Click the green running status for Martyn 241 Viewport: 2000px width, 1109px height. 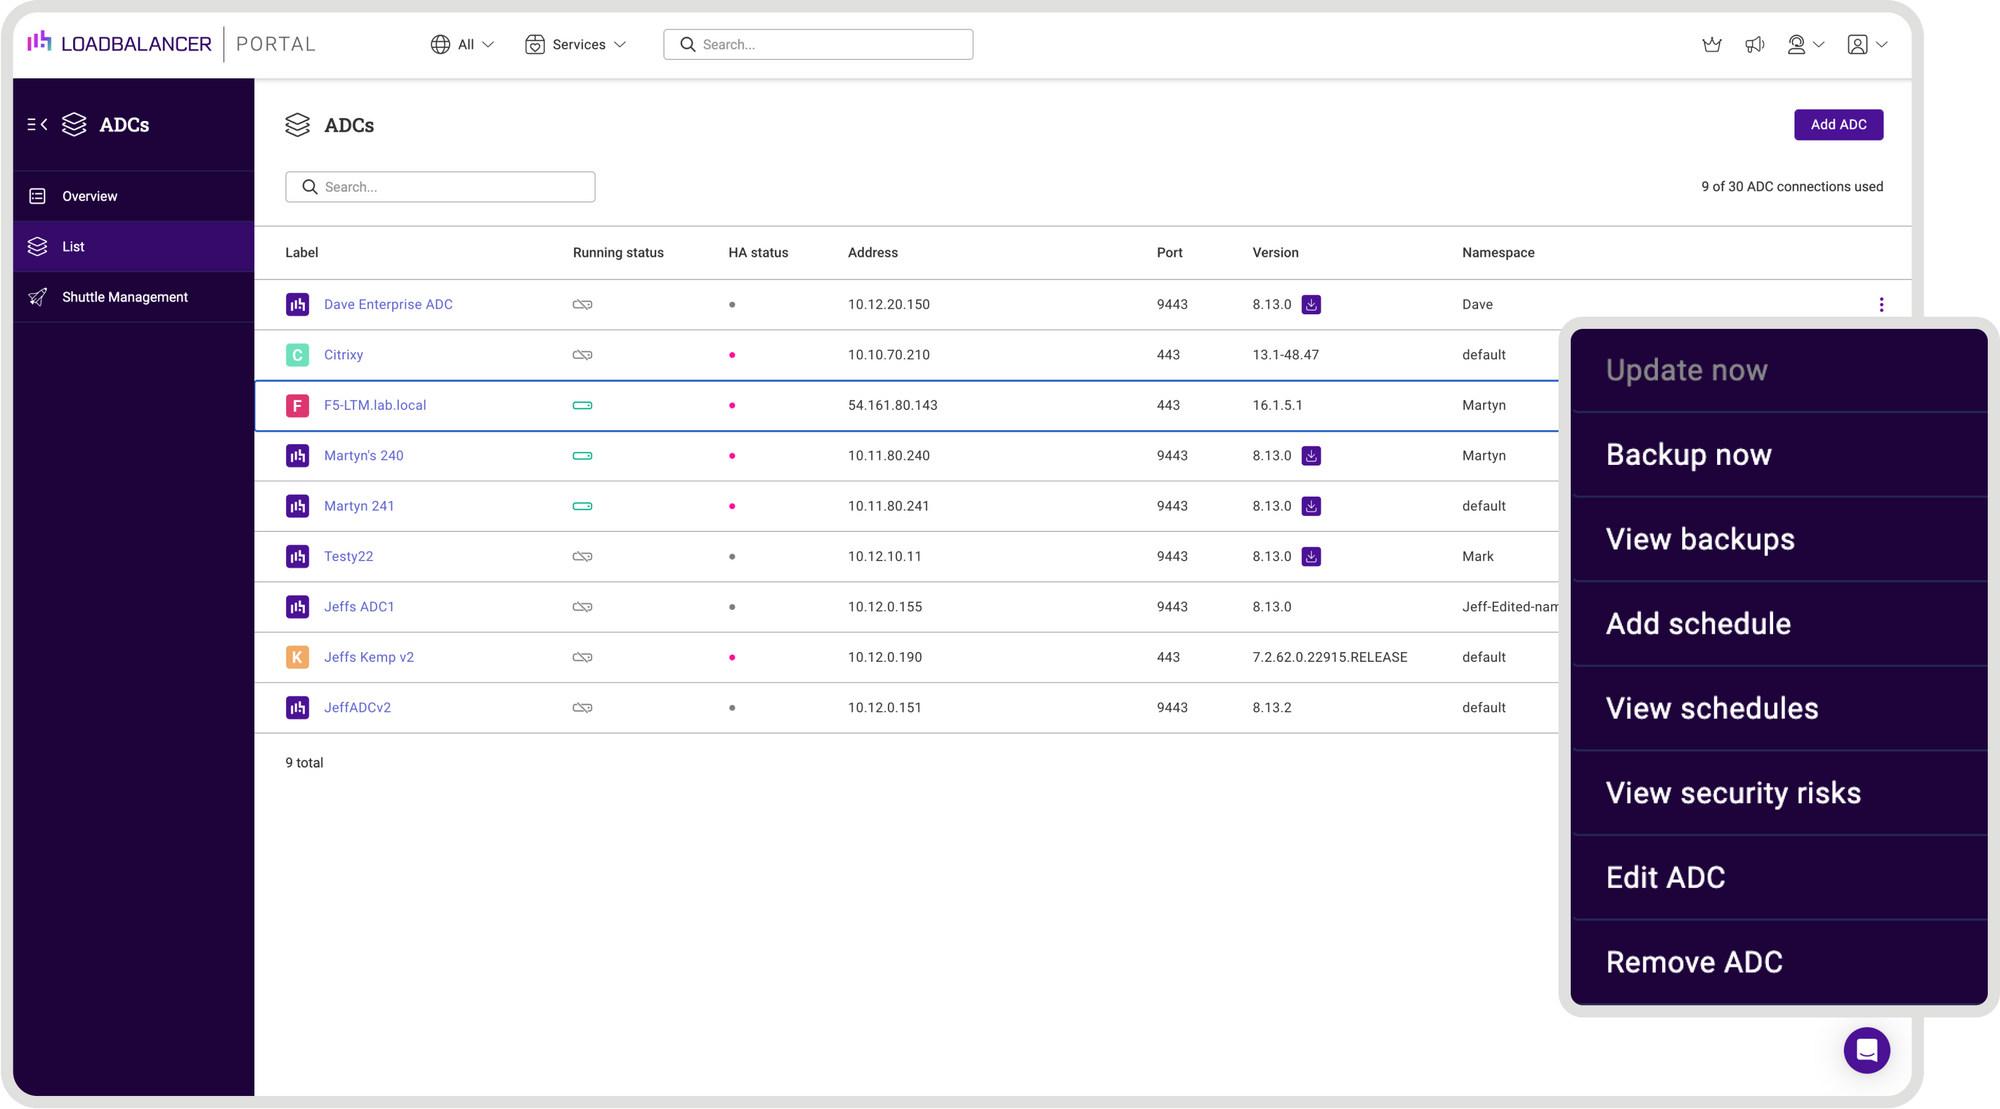582,506
